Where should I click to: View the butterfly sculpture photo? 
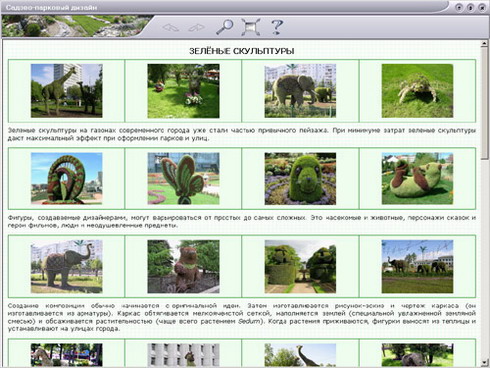pyautogui.click(x=183, y=179)
